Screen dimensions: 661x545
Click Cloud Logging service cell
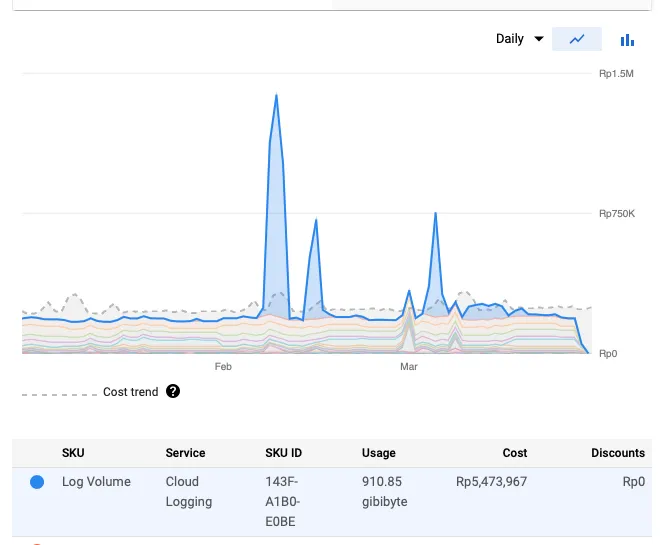189,491
